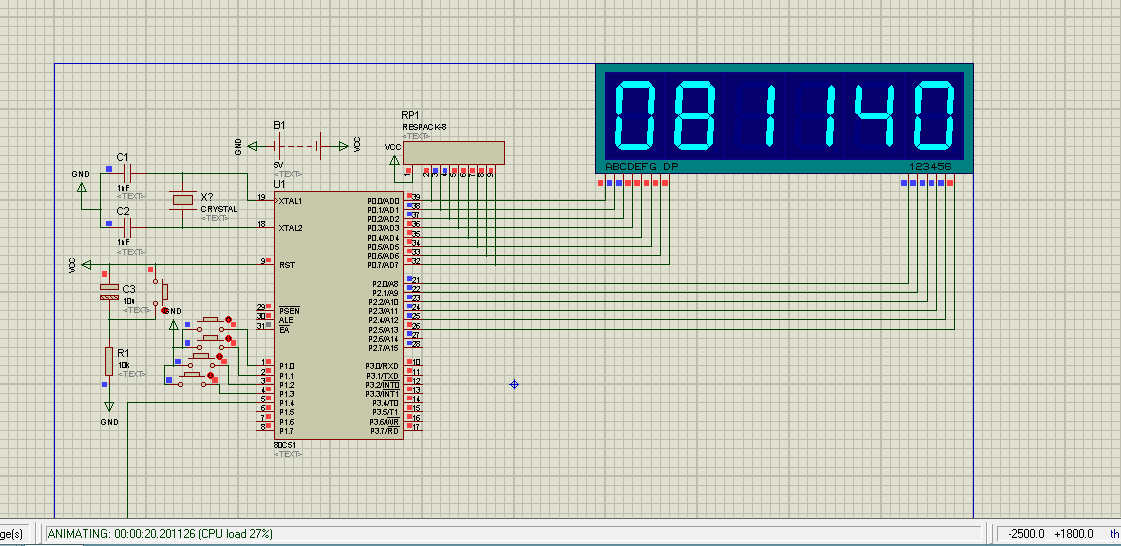Toggle the reset push button on RST line
Viewport: 1121px width, 546px height.
tap(159, 291)
